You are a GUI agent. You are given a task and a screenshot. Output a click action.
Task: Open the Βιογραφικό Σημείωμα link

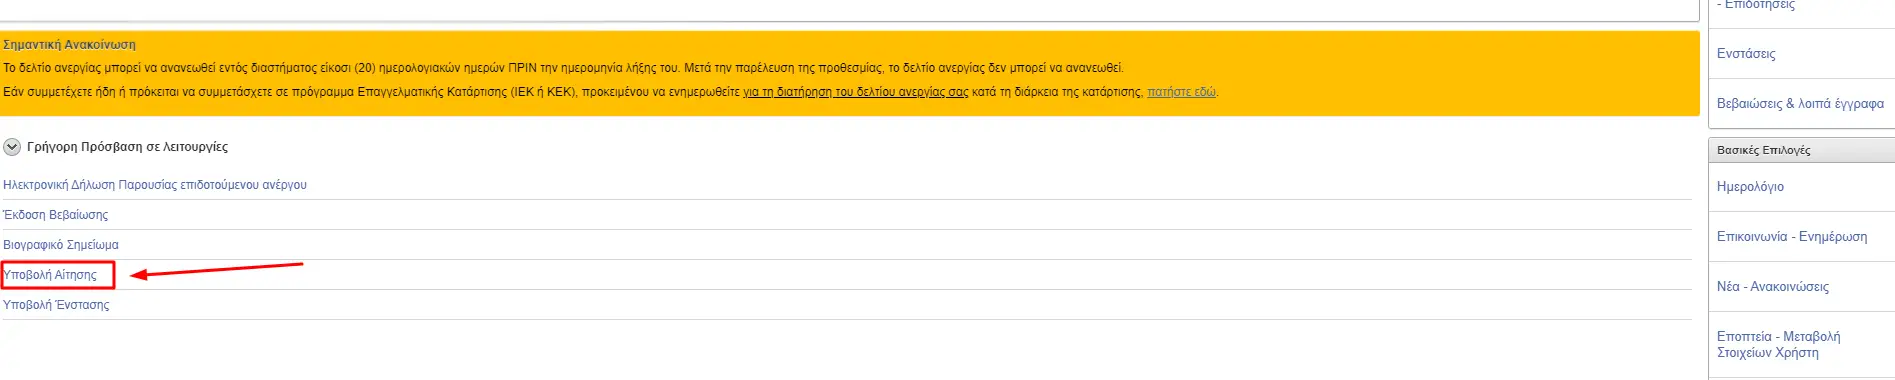[x=61, y=245]
